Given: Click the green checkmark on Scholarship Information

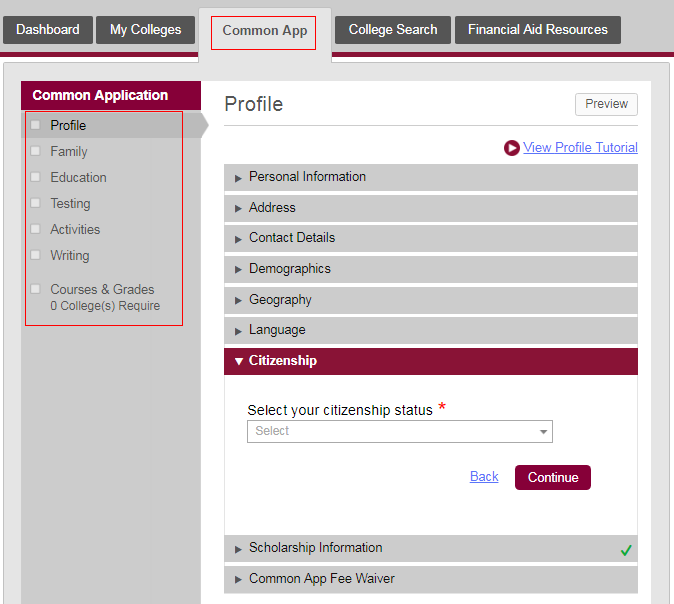Looking at the screenshot, I should [x=626, y=550].
